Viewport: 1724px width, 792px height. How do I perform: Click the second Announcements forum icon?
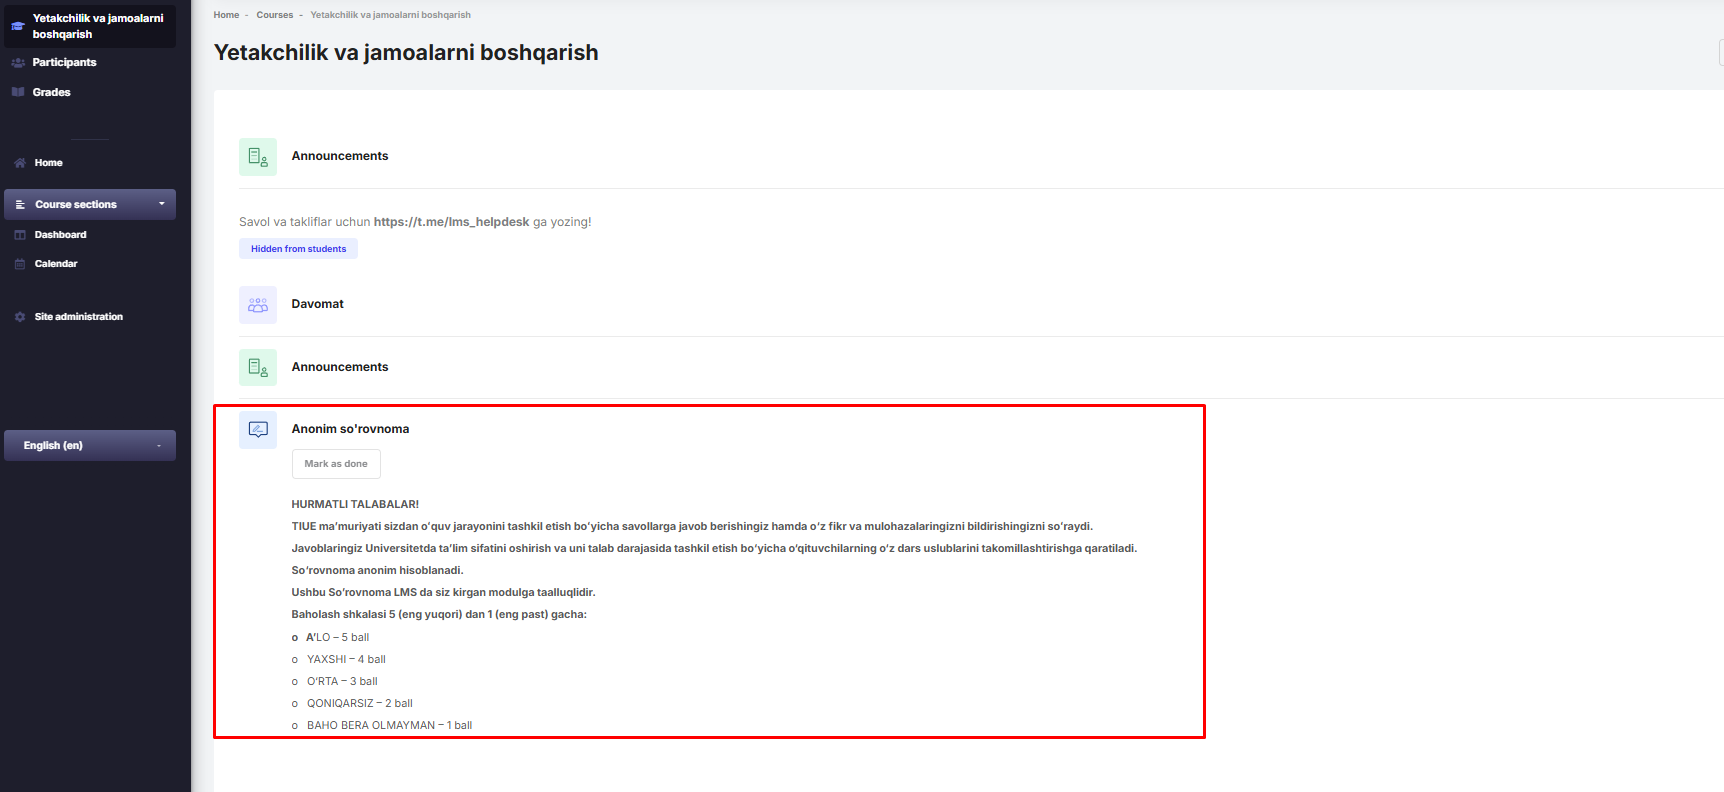tap(258, 367)
